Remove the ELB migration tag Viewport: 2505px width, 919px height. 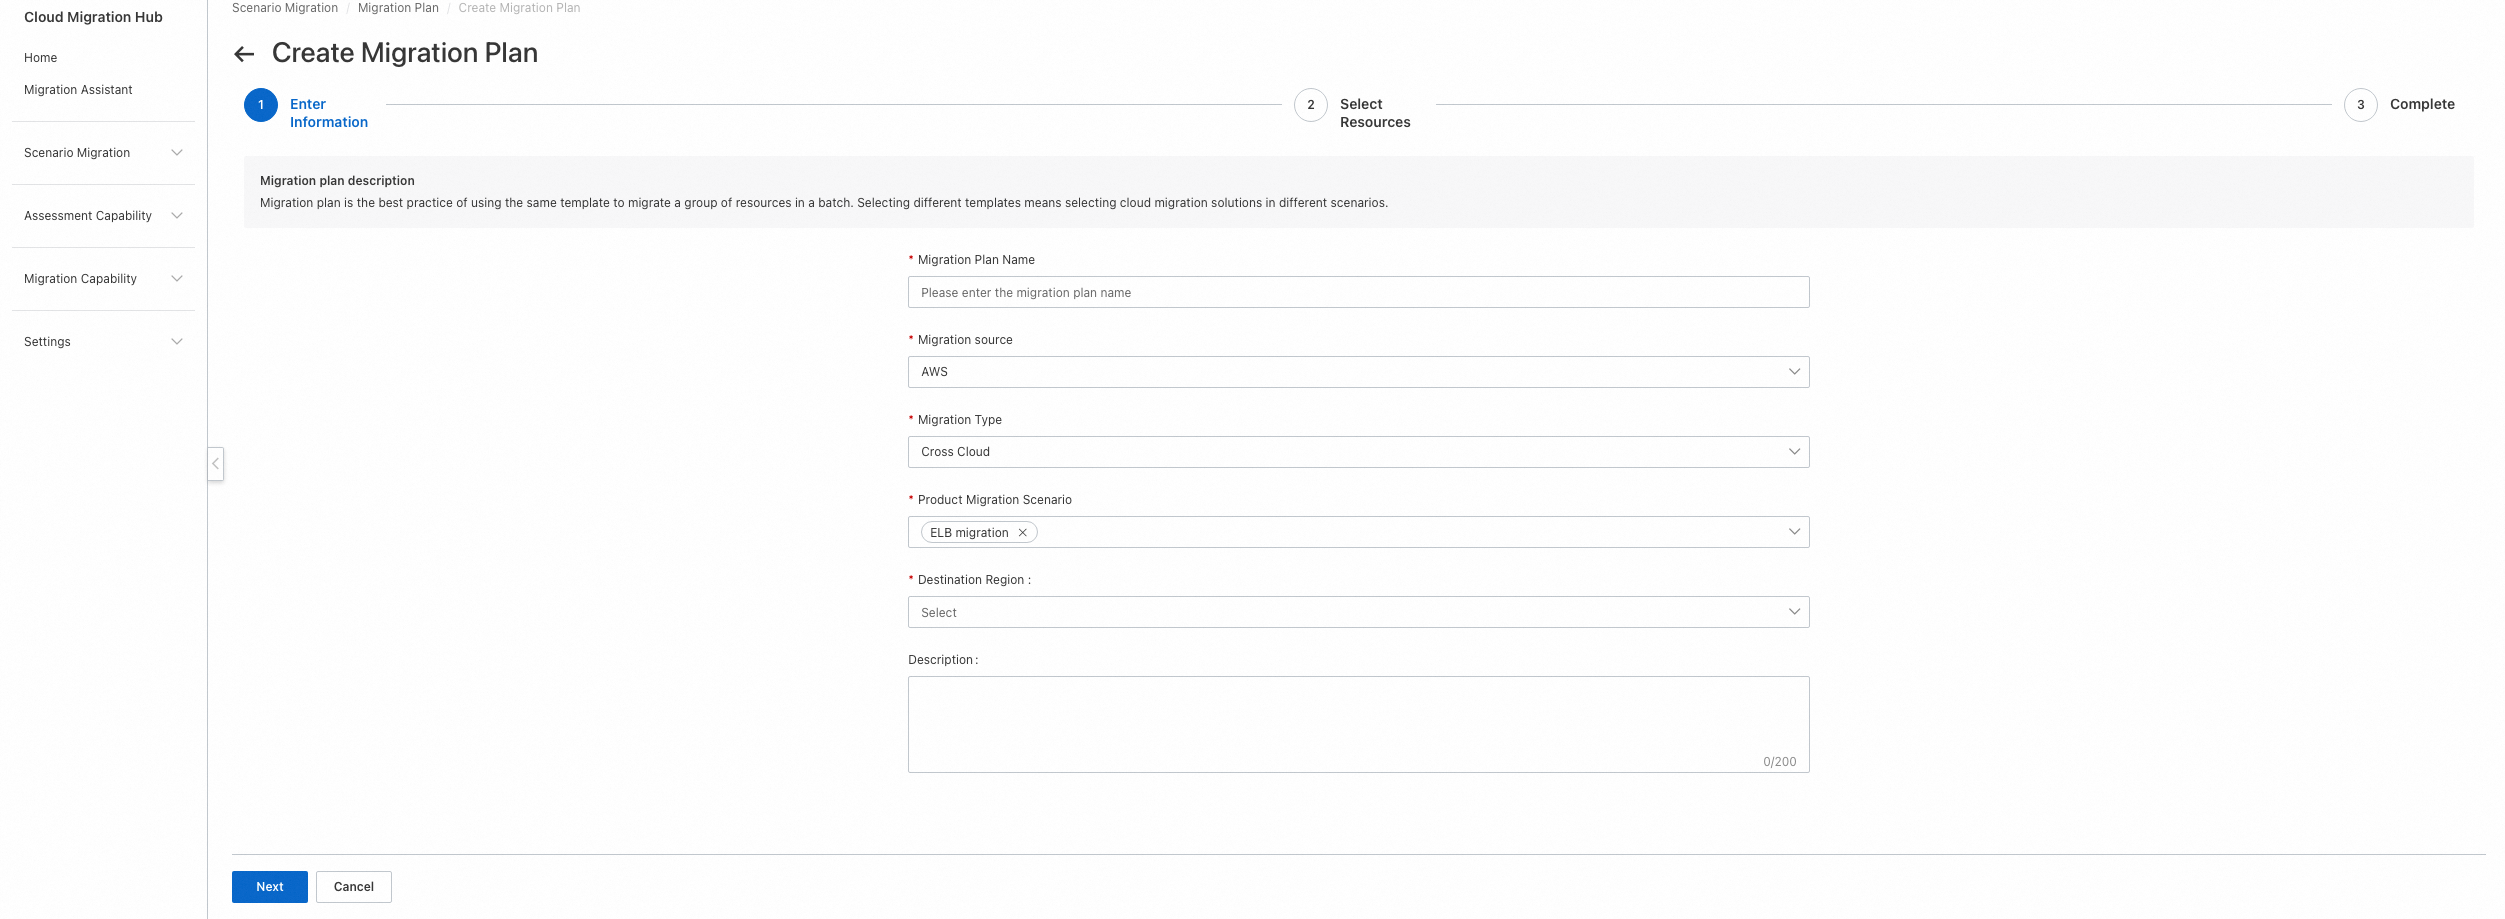click(1022, 533)
